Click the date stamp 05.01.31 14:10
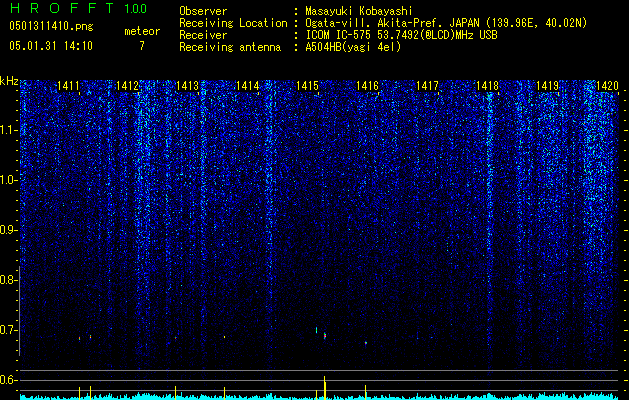This screenshot has width=629, height=400. click(51, 46)
